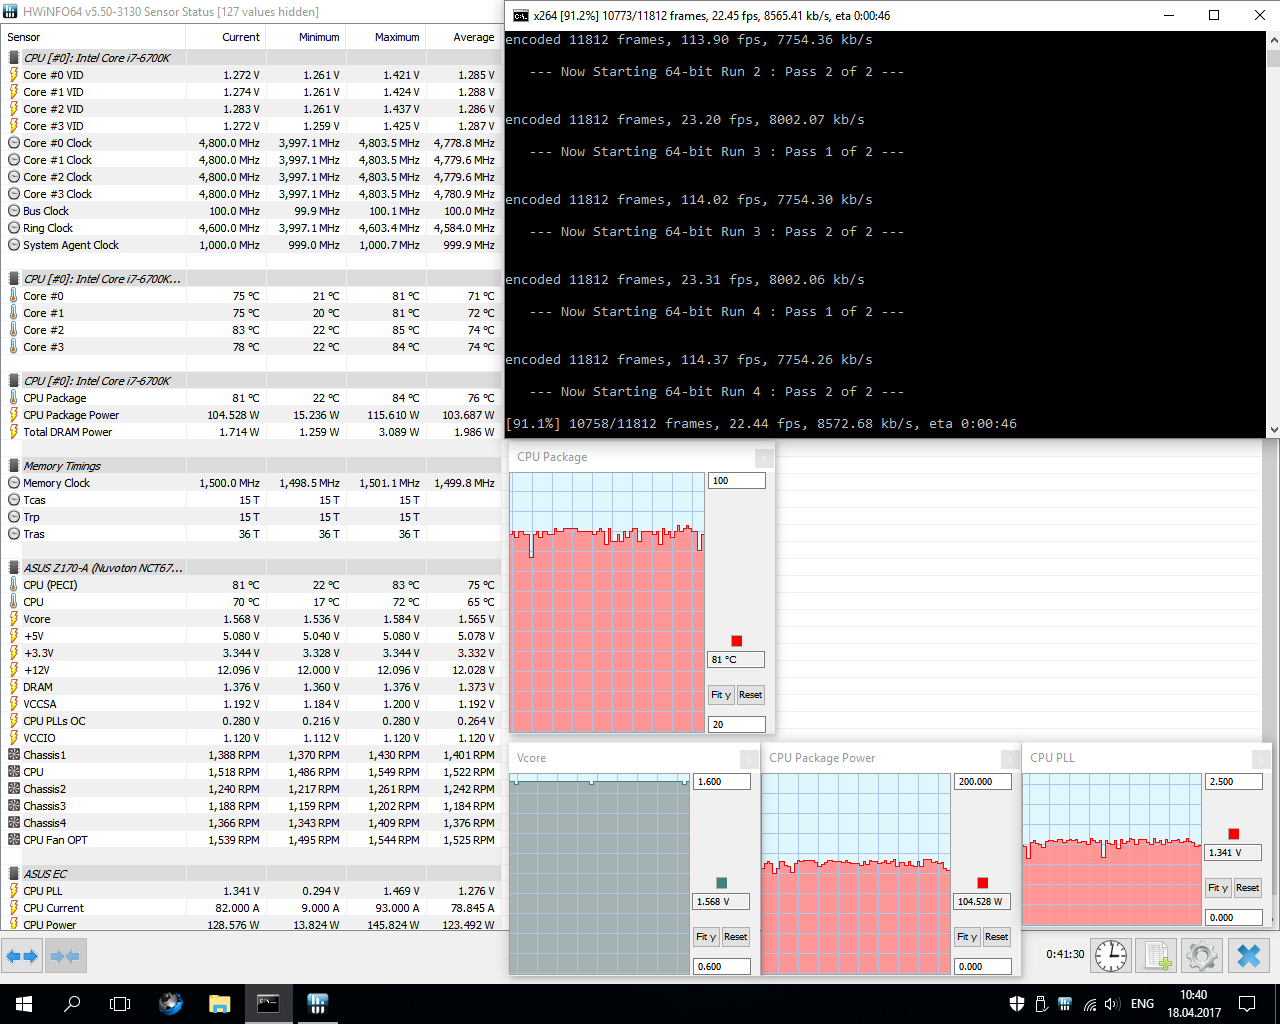Click the red color swatch in CPU Package graph

pos(737,641)
